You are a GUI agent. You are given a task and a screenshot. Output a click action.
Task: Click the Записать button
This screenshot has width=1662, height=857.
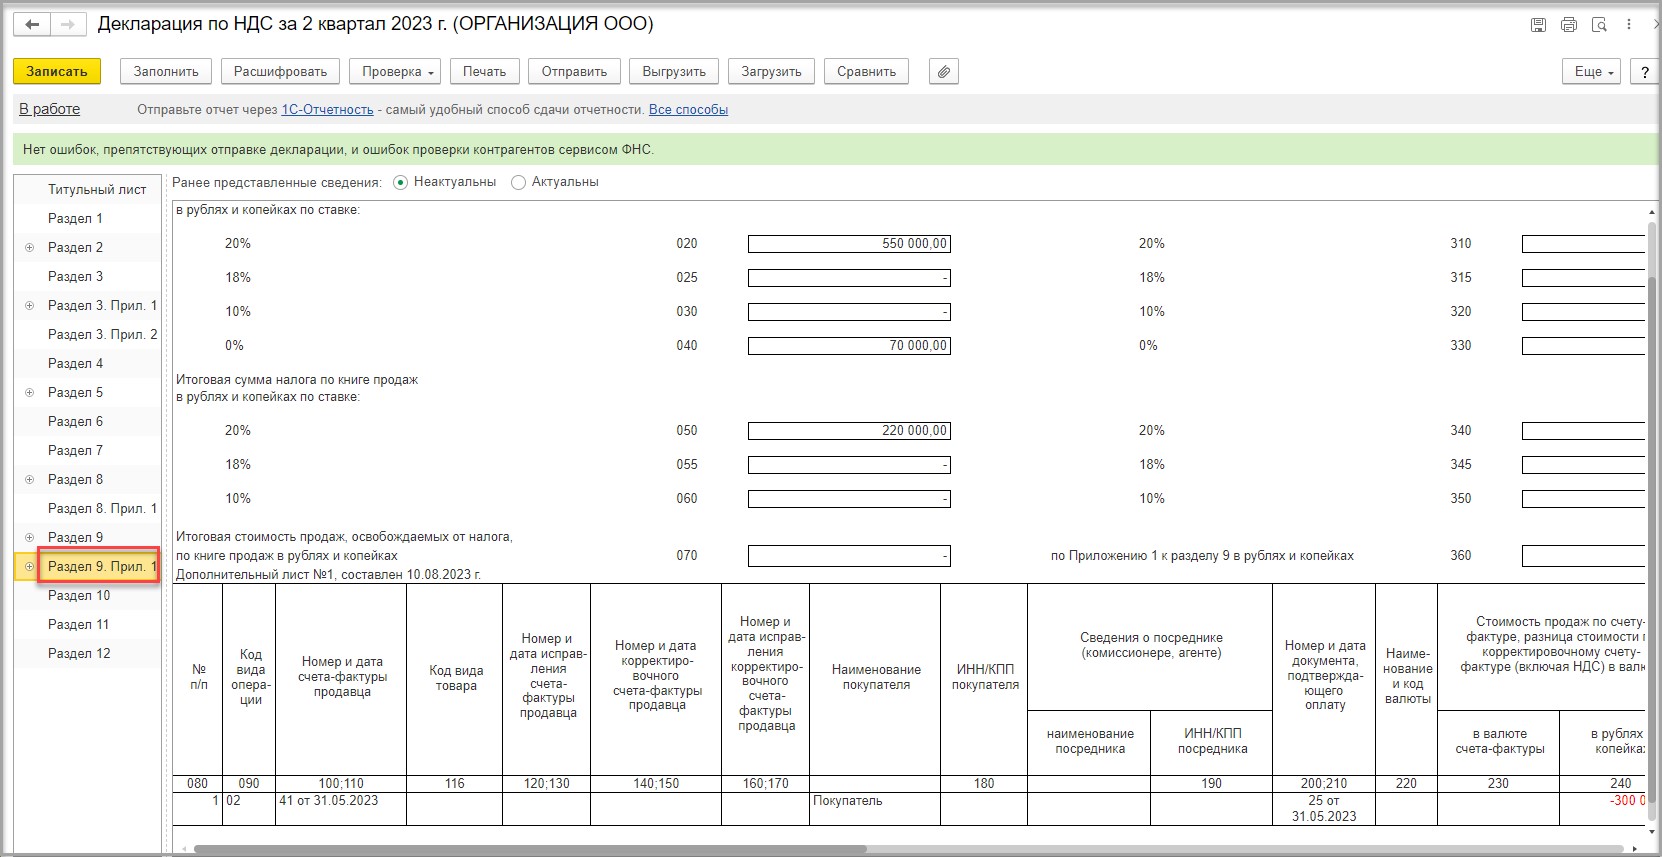pyautogui.click(x=57, y=71)
